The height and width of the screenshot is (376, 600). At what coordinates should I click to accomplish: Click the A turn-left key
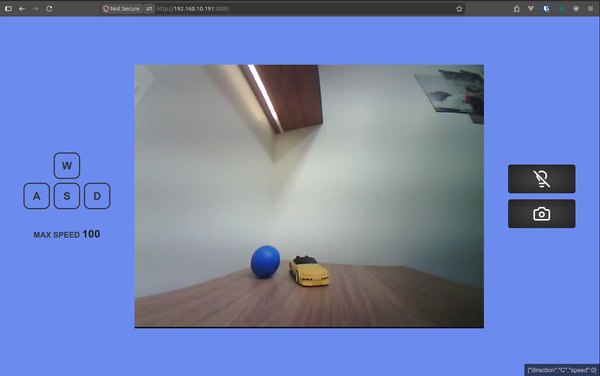[36, 196]
